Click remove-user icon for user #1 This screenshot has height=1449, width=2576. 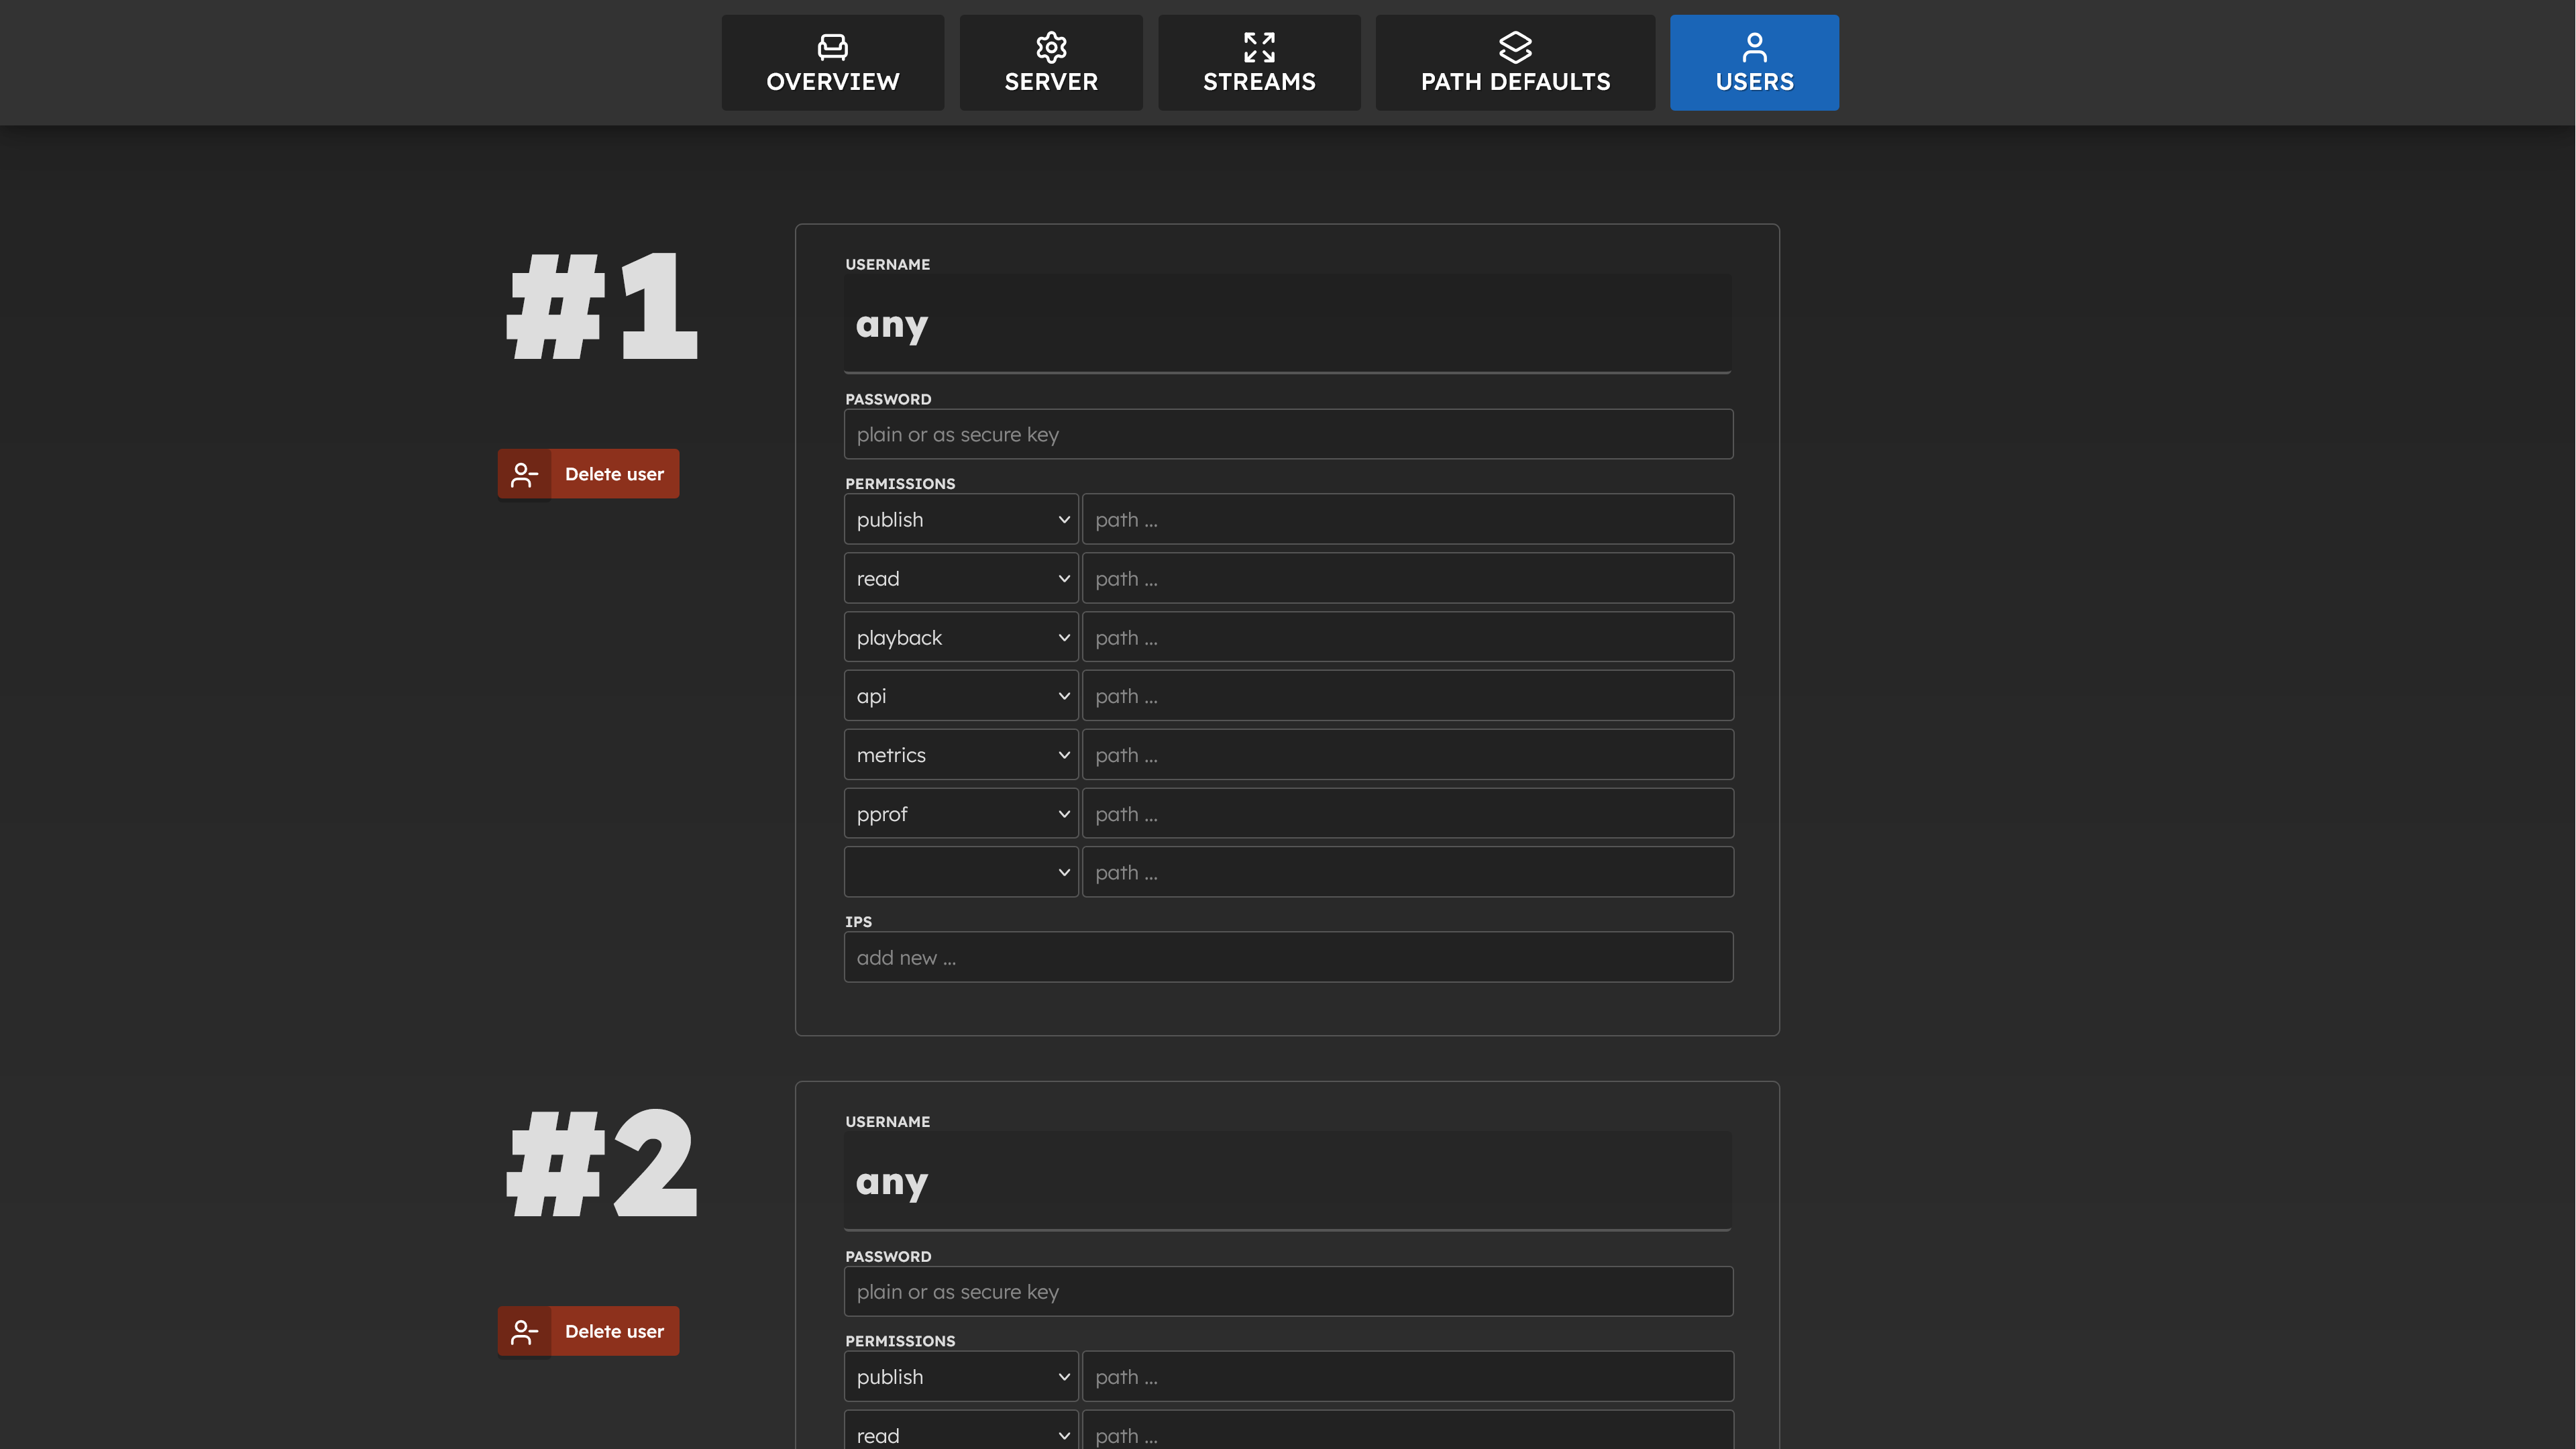click(x=524, y=474)
